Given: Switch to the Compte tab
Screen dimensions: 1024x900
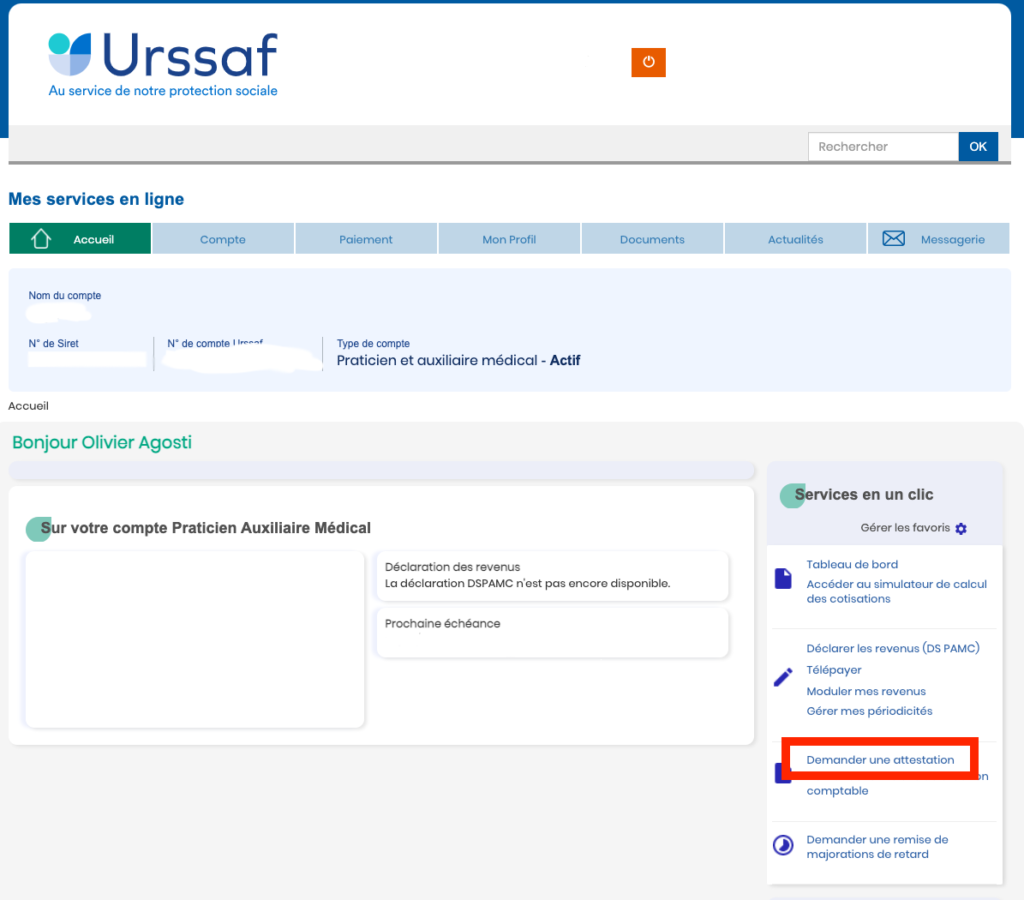Looking at the screenshot, I should 223,238.
